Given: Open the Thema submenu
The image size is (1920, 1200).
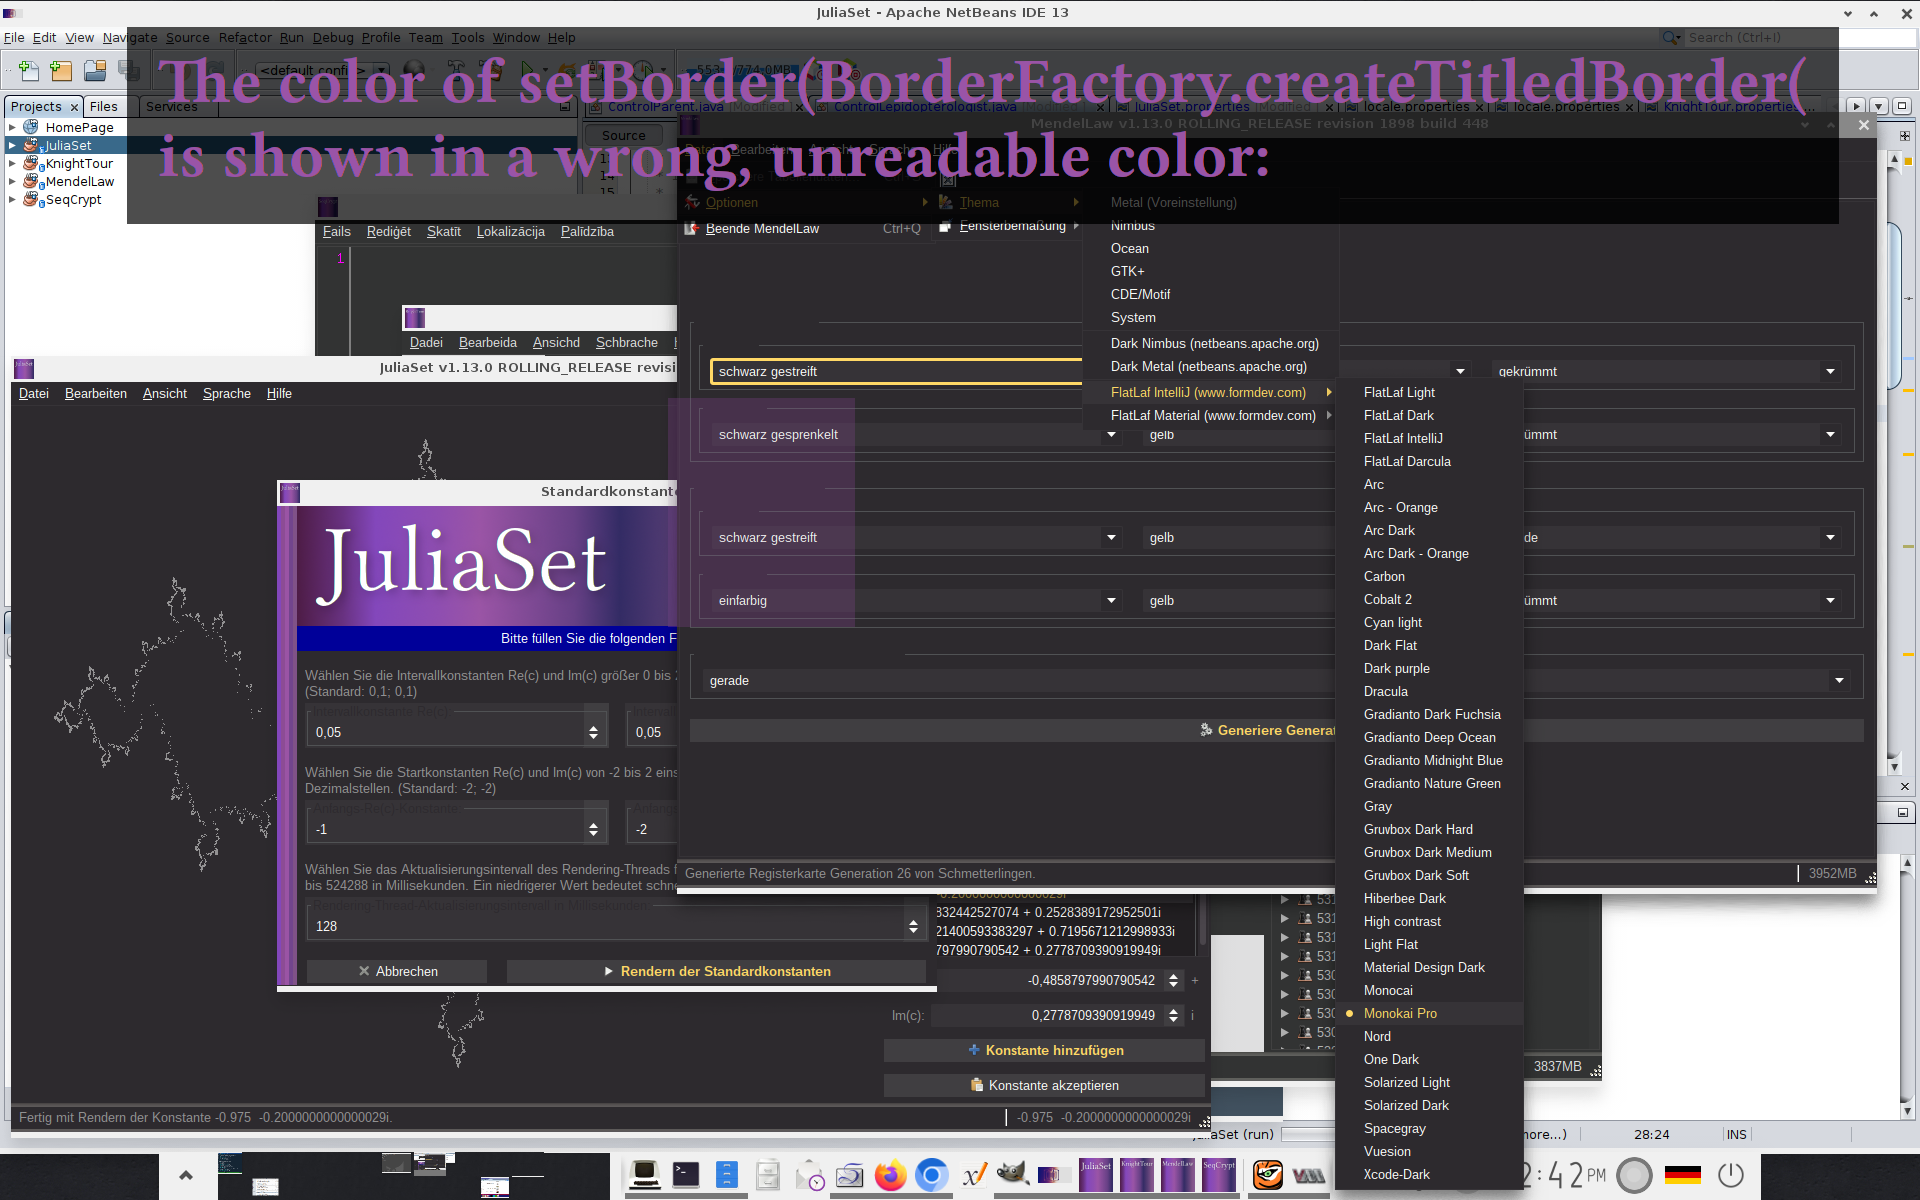Looking at the screenshot, I should [981, 202].
